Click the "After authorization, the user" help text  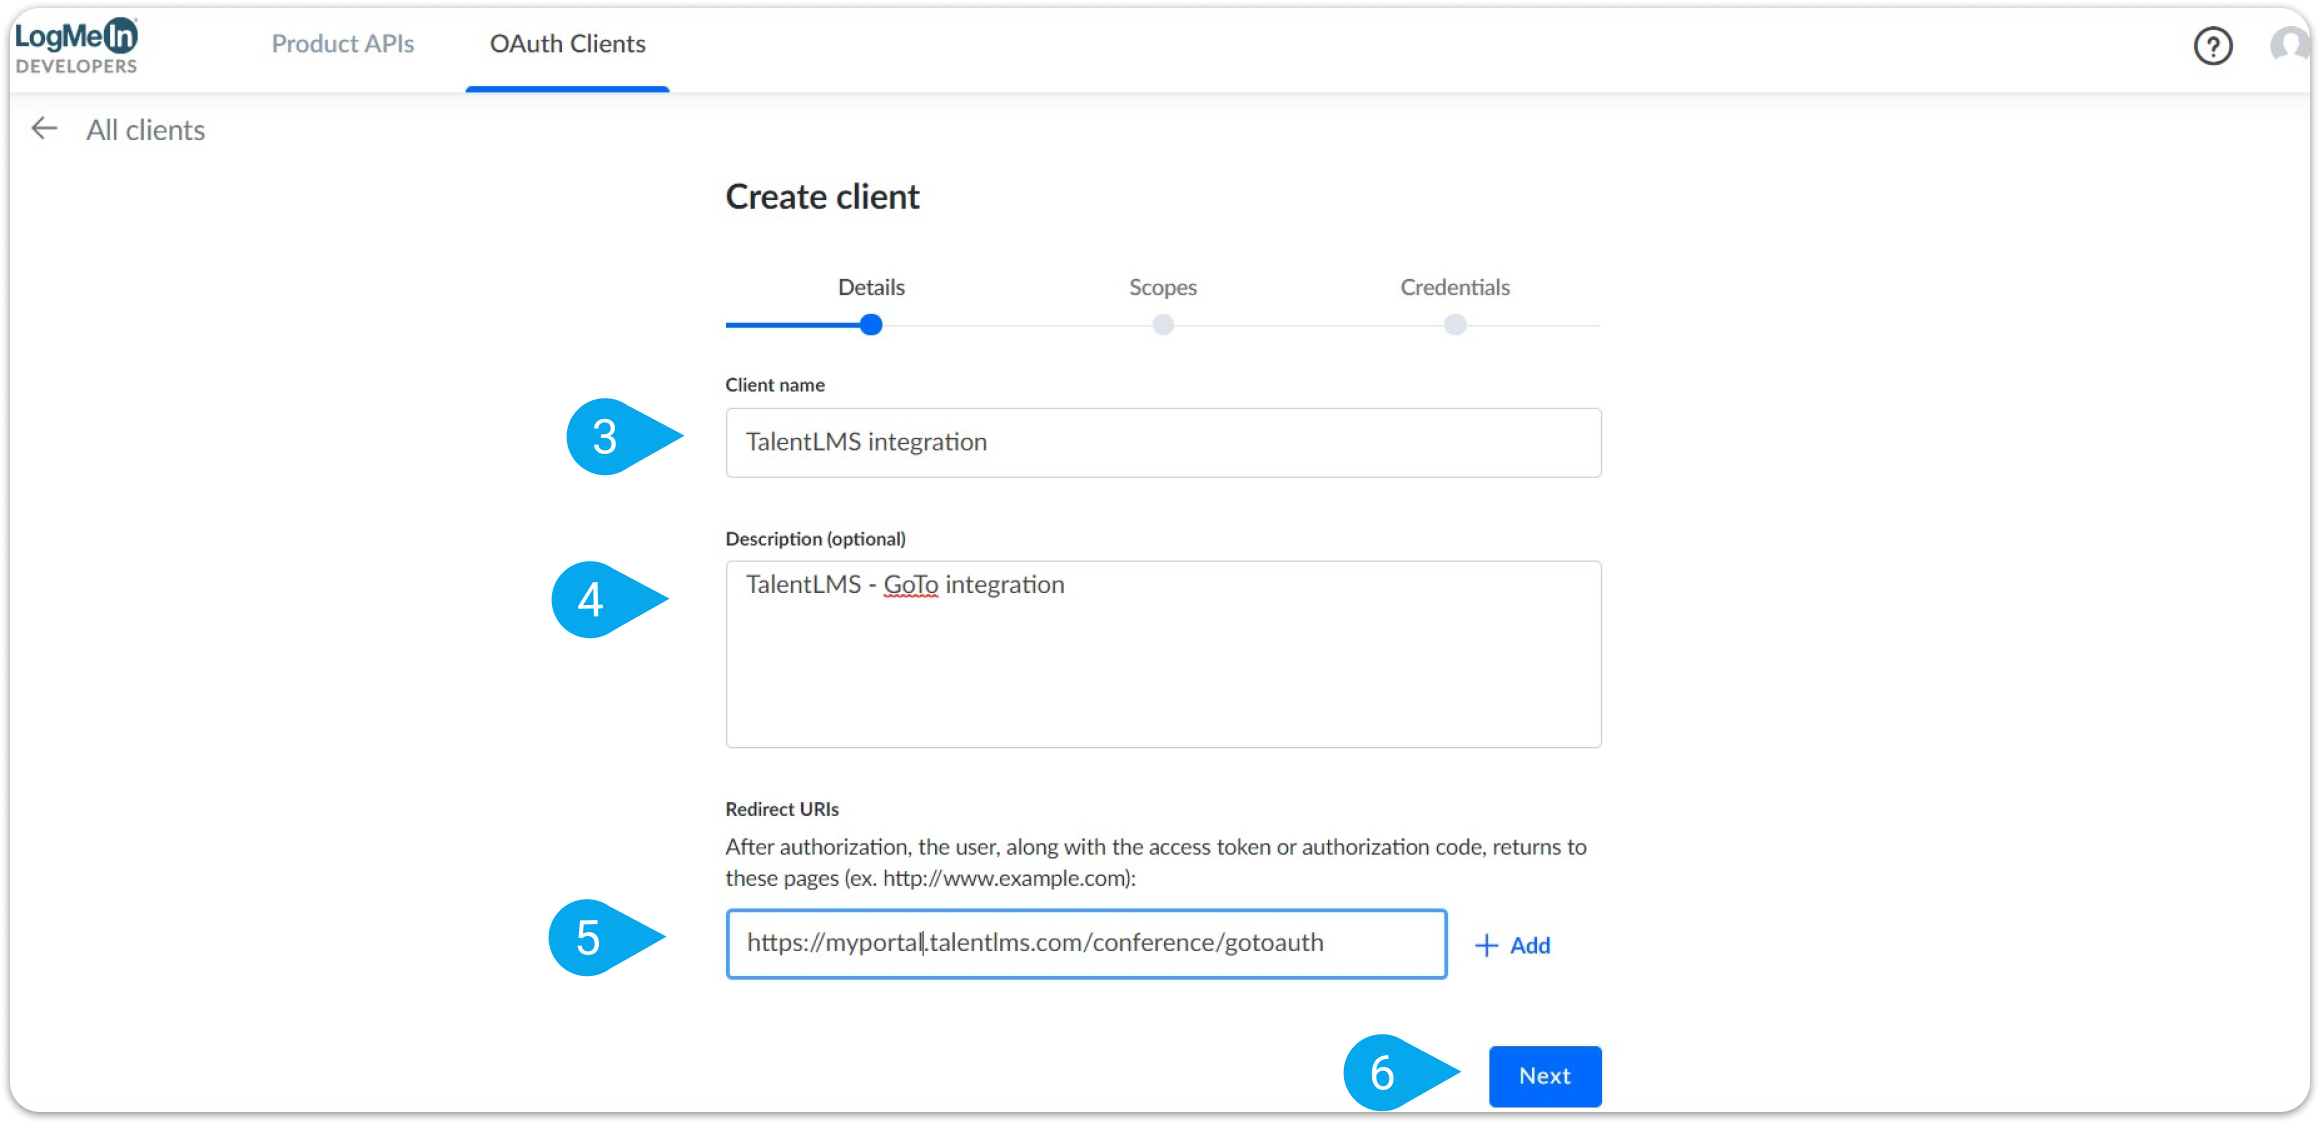pyautogui.click(x=1156, y=862)
